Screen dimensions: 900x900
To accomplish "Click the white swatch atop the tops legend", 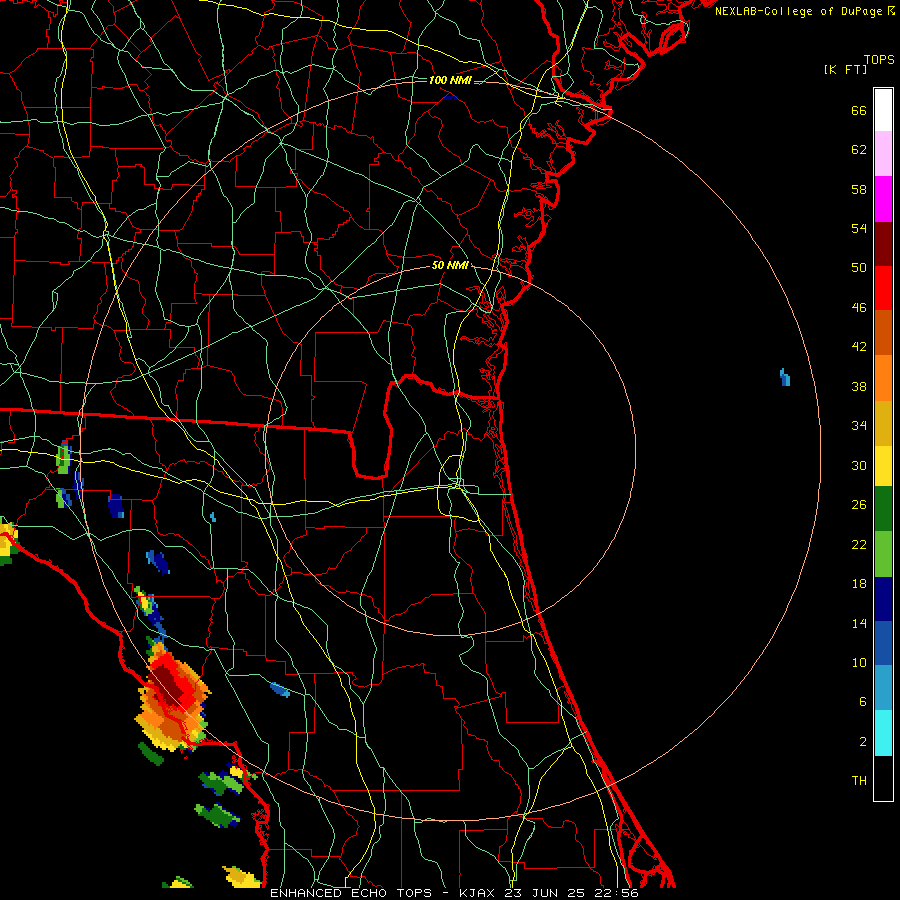I will pos(883,110).
